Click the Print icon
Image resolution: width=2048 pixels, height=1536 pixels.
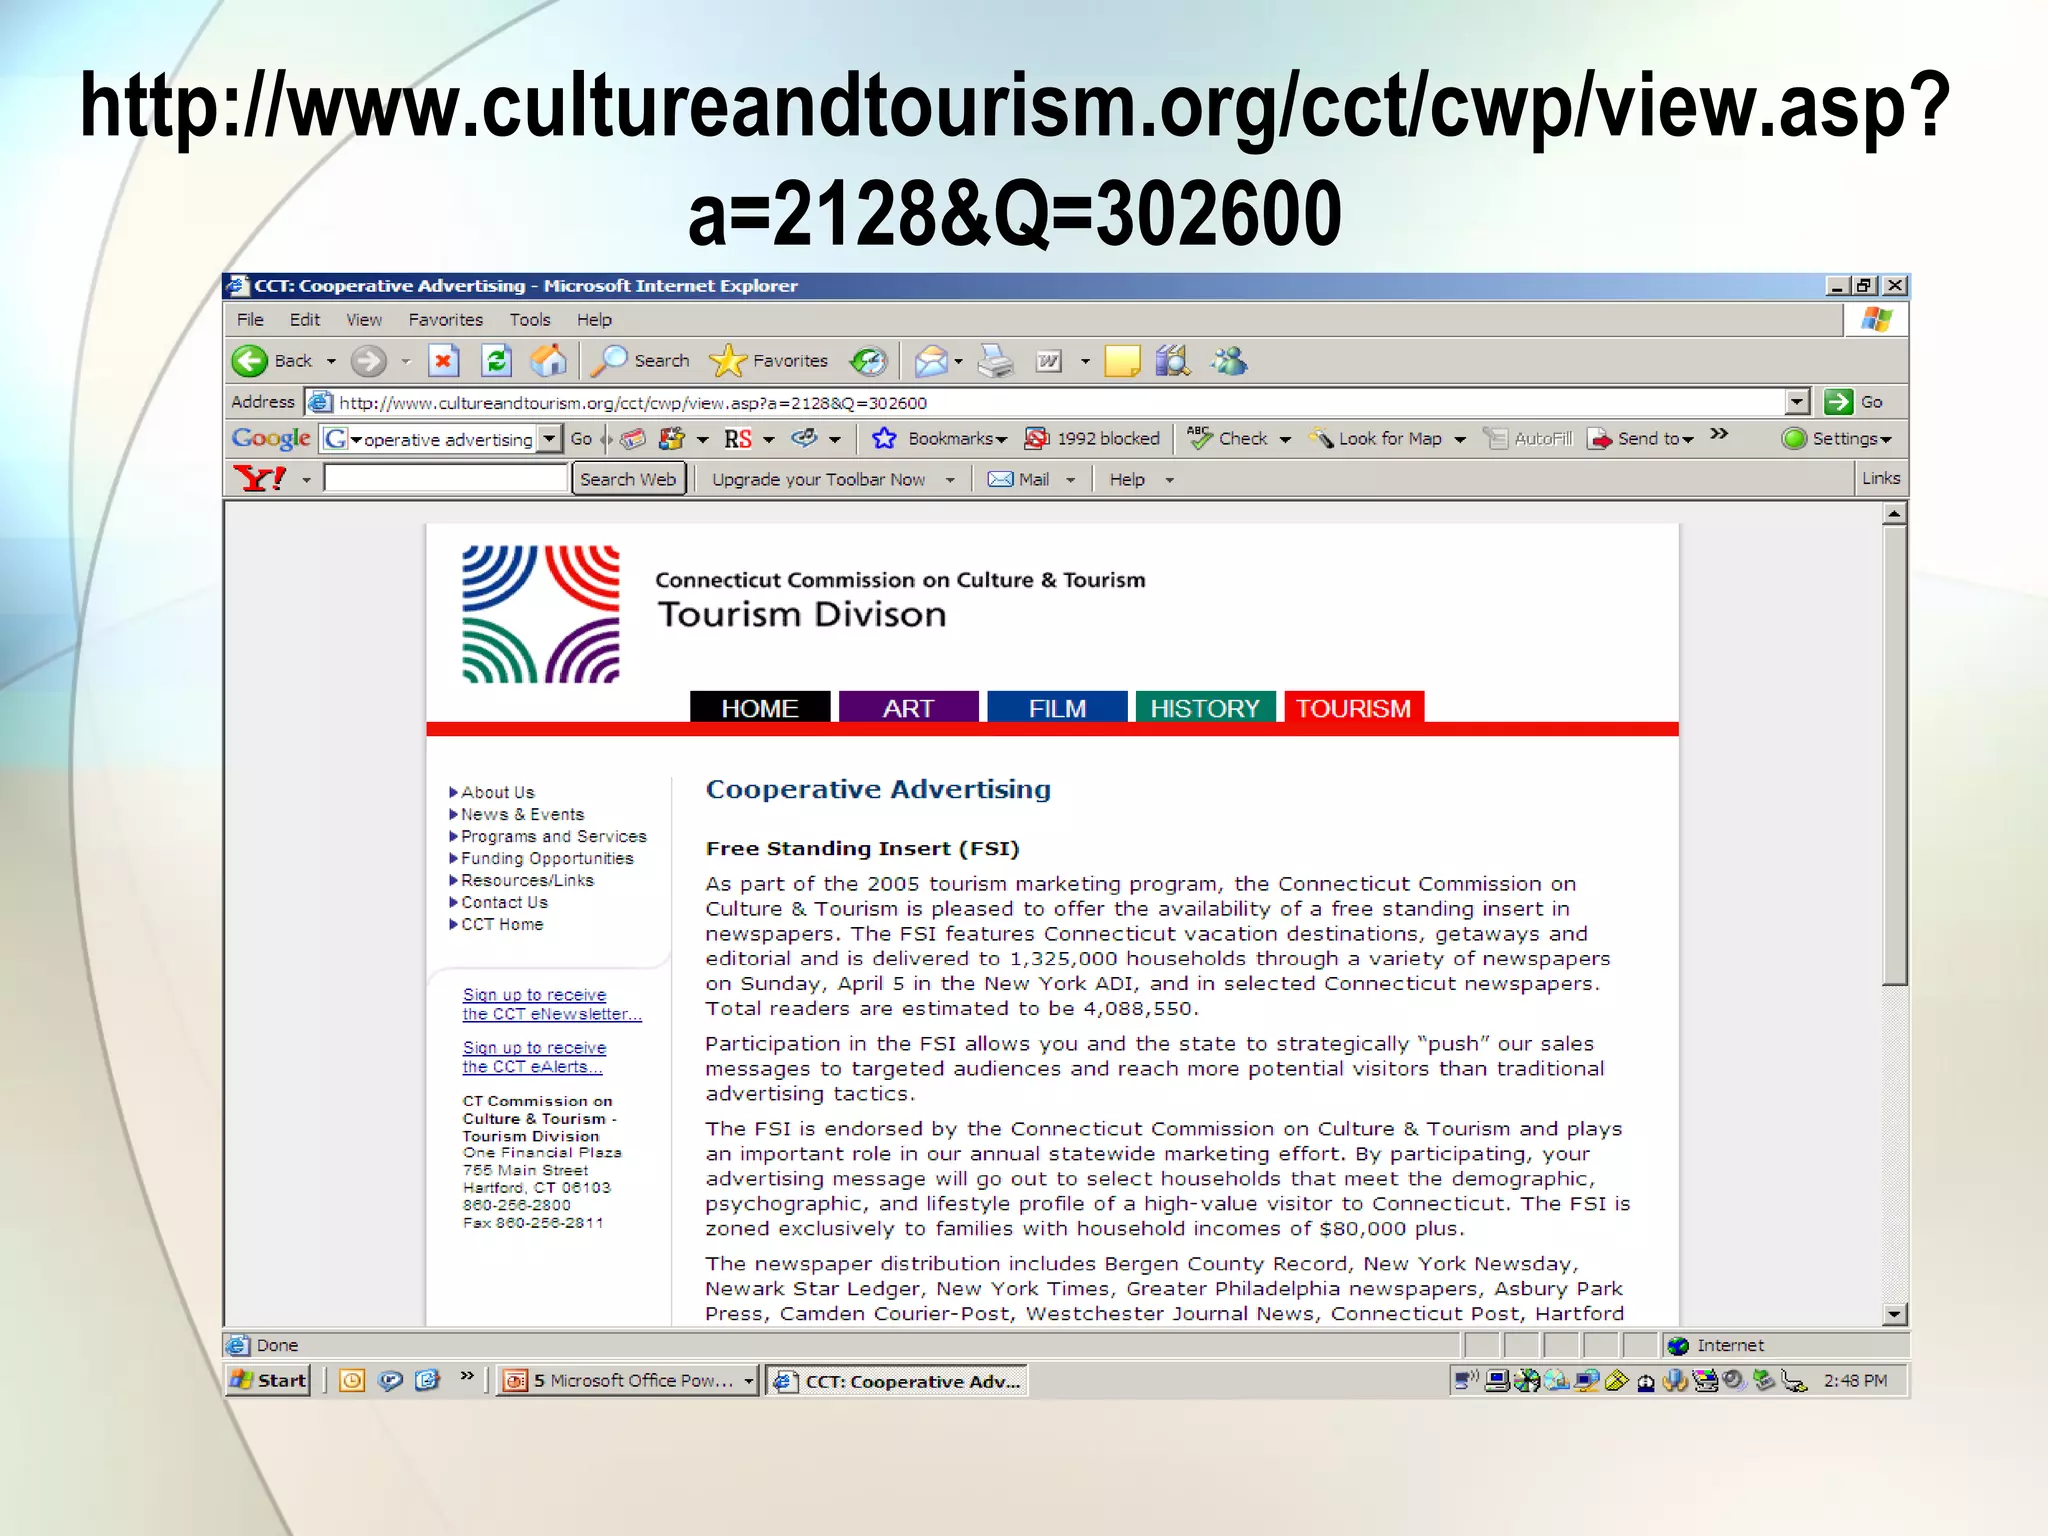[994, 361]
